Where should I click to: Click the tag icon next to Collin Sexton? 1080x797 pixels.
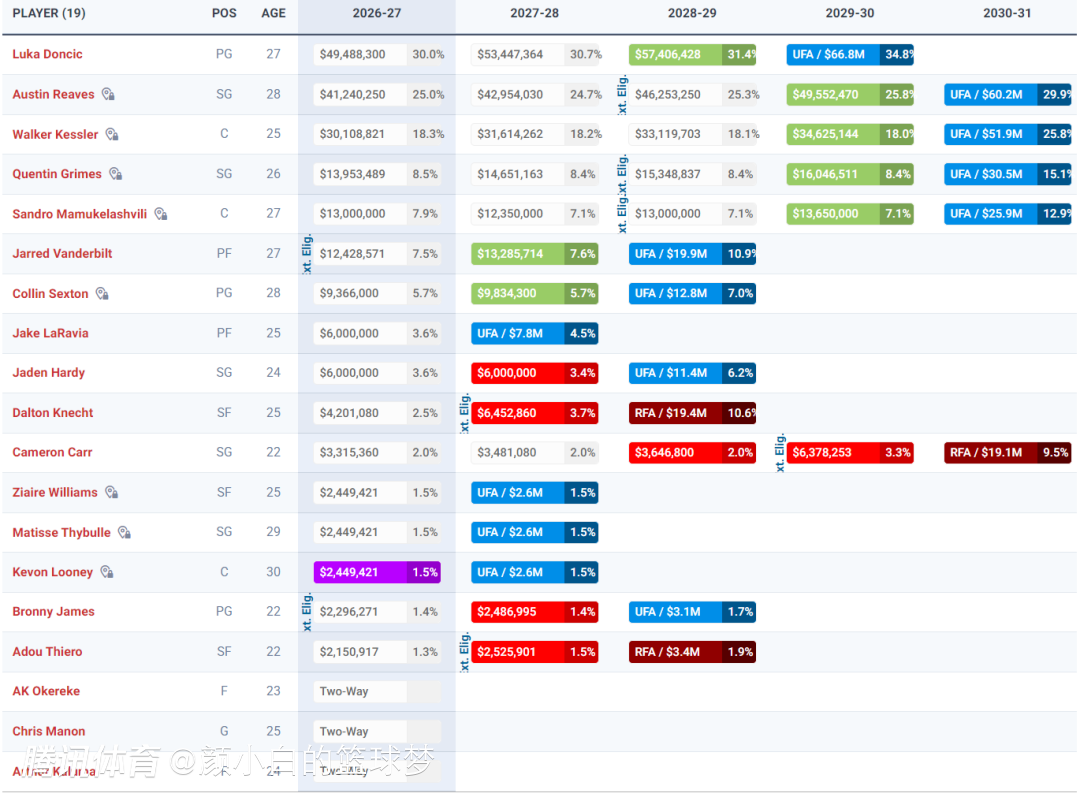(x=103, y=293)
